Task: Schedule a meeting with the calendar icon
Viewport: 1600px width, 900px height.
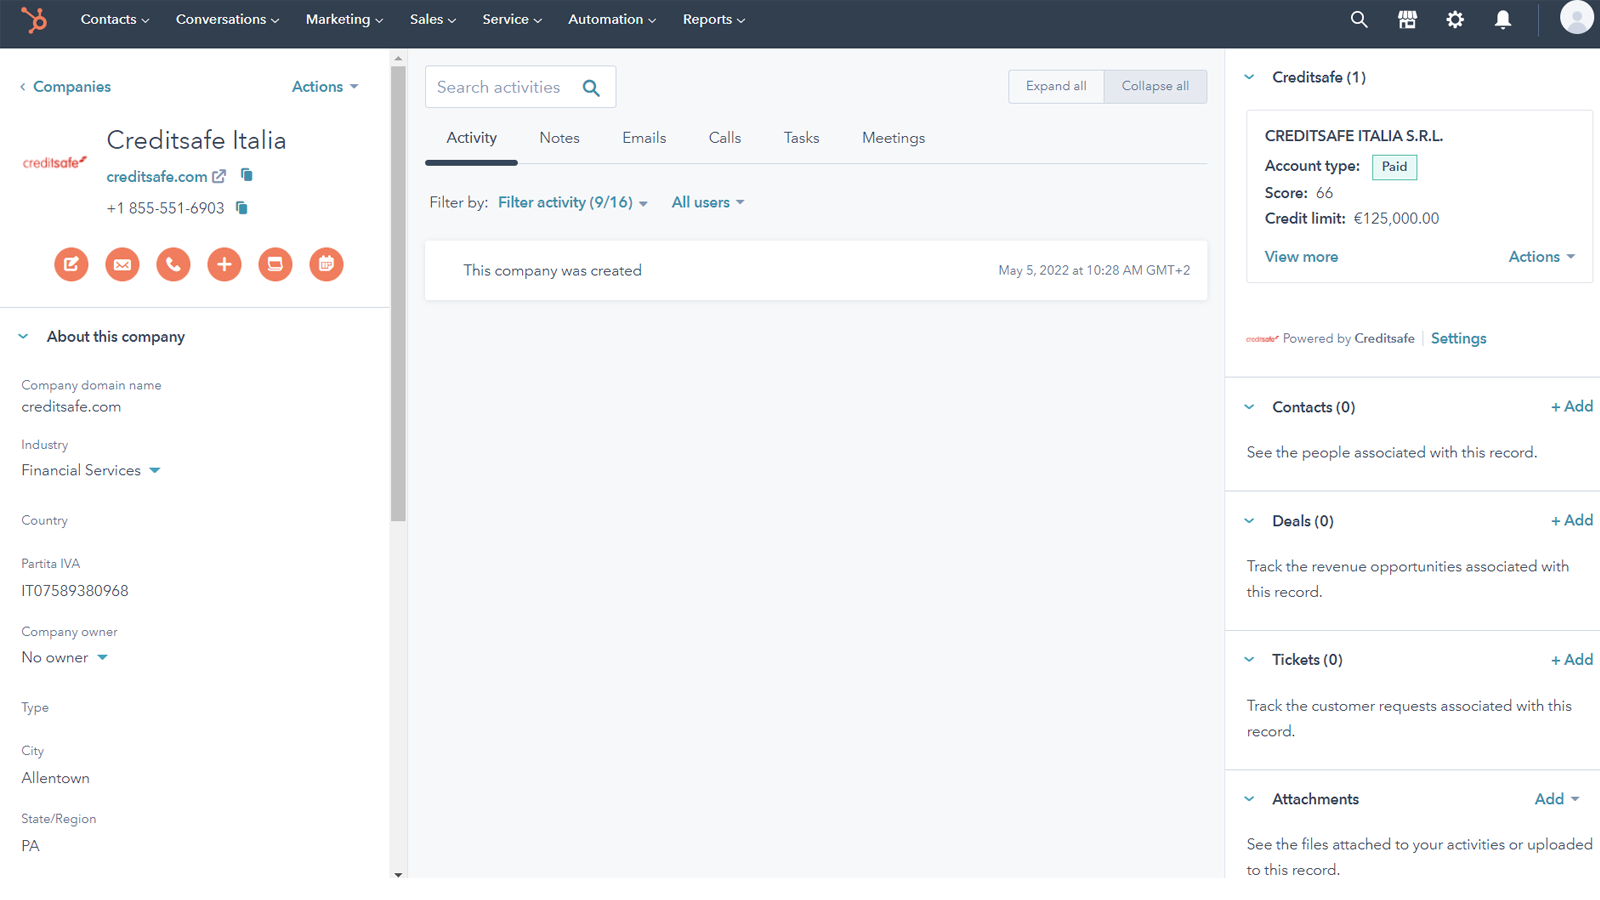Action: pyautogui.click(x=326, y=264)
